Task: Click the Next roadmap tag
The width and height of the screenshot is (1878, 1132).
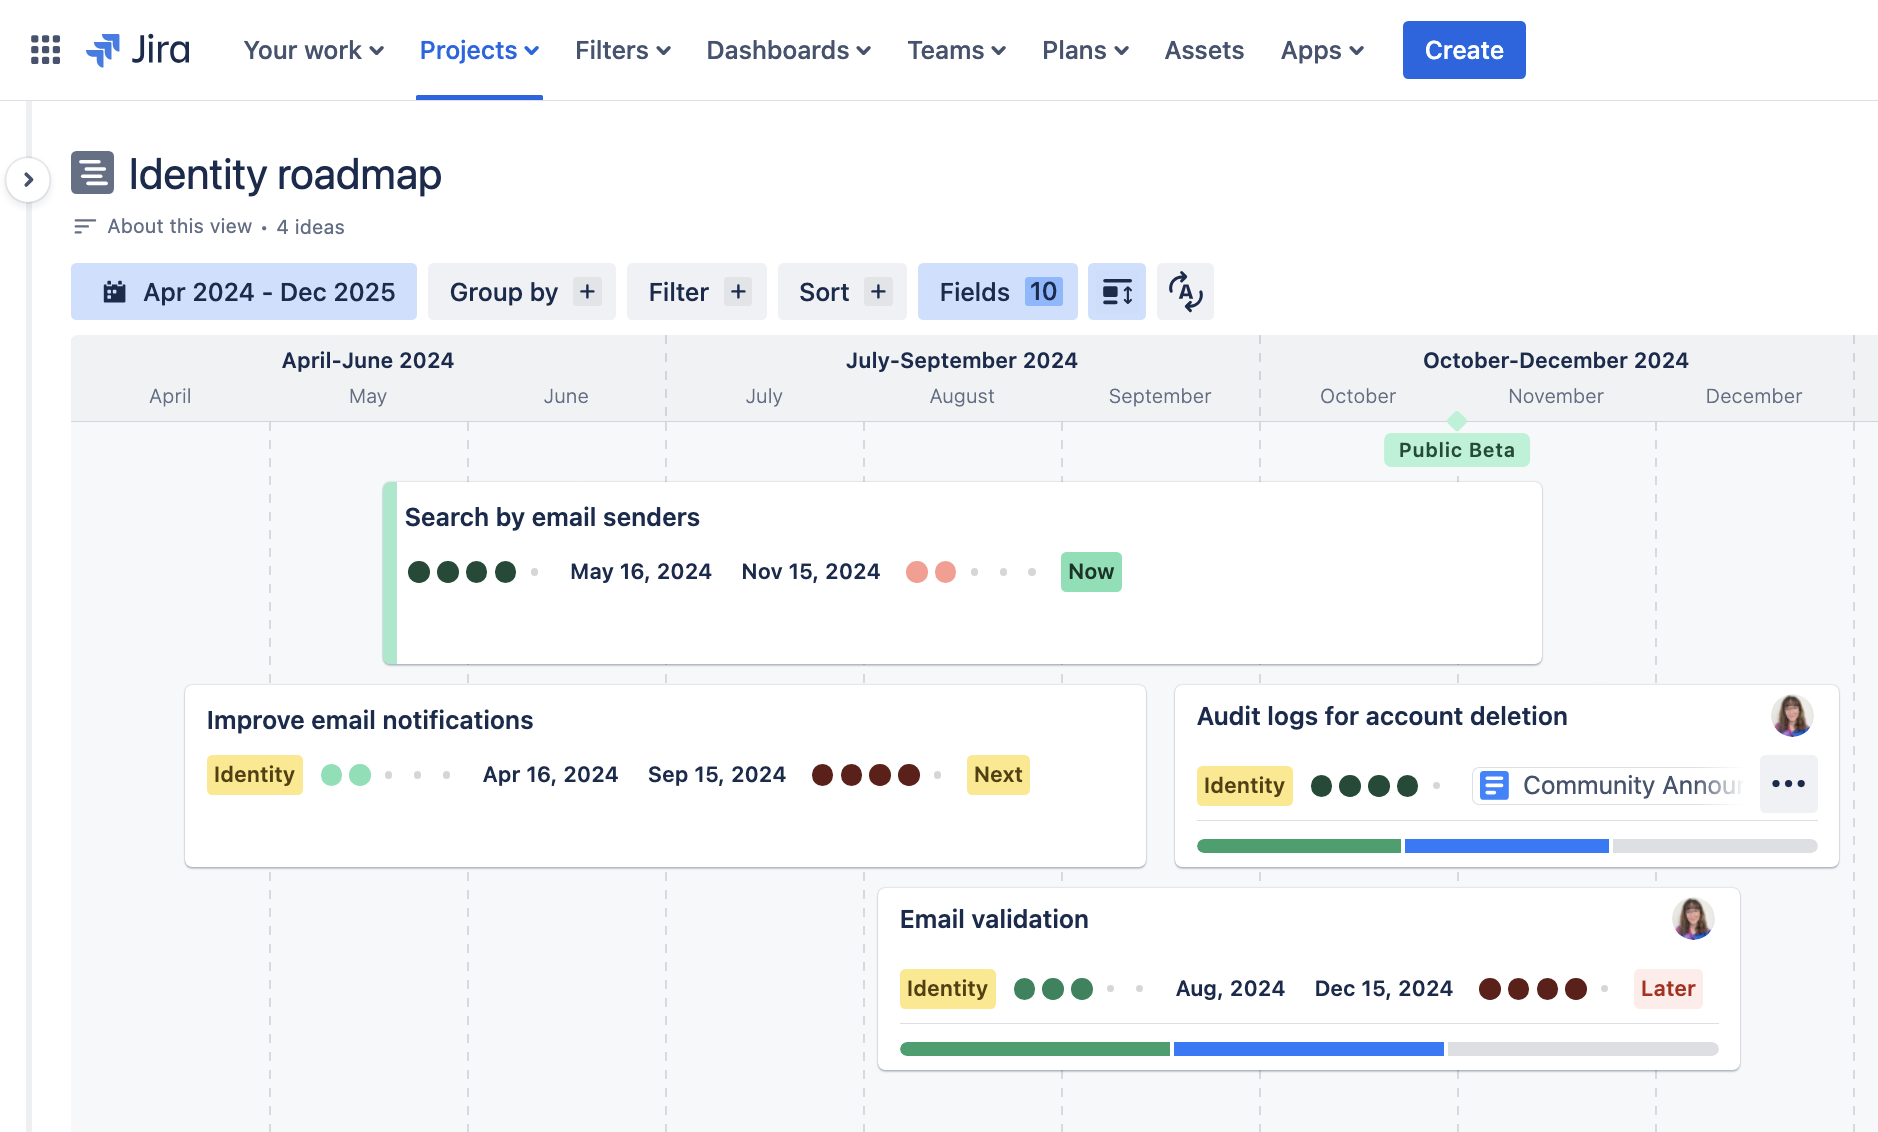Action: pyautogui.click(x=998, y=775)
